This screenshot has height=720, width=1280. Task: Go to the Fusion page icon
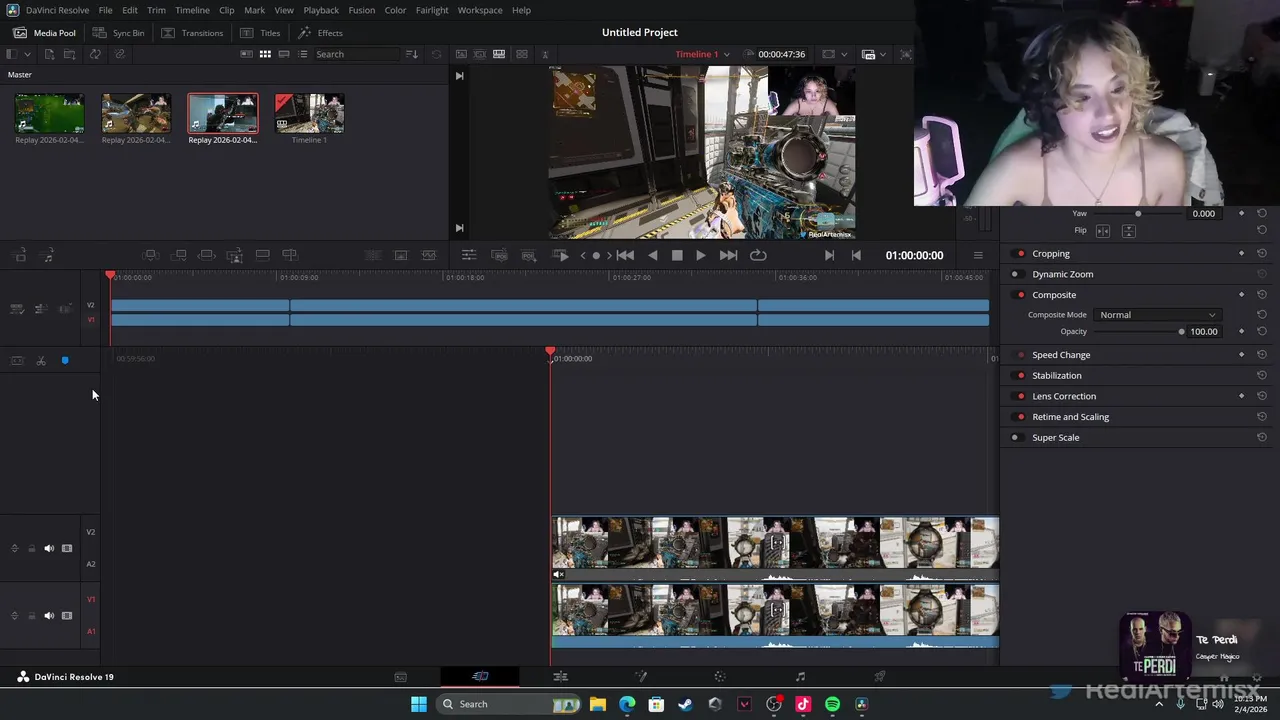coord(641,677)
